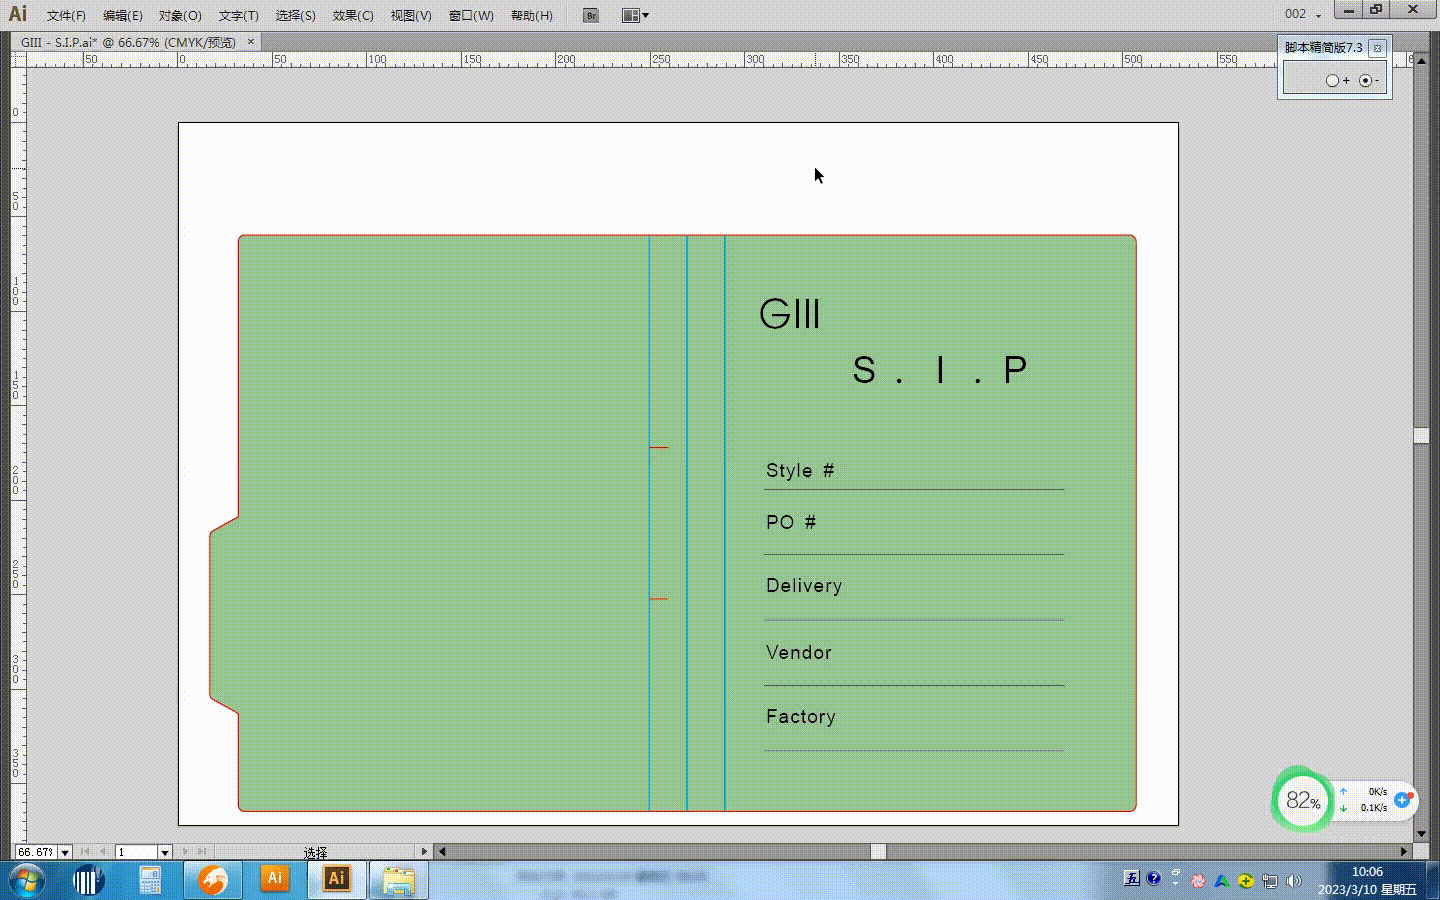Switch to the dark Ai taskbar icon

[x=336, y=879]
